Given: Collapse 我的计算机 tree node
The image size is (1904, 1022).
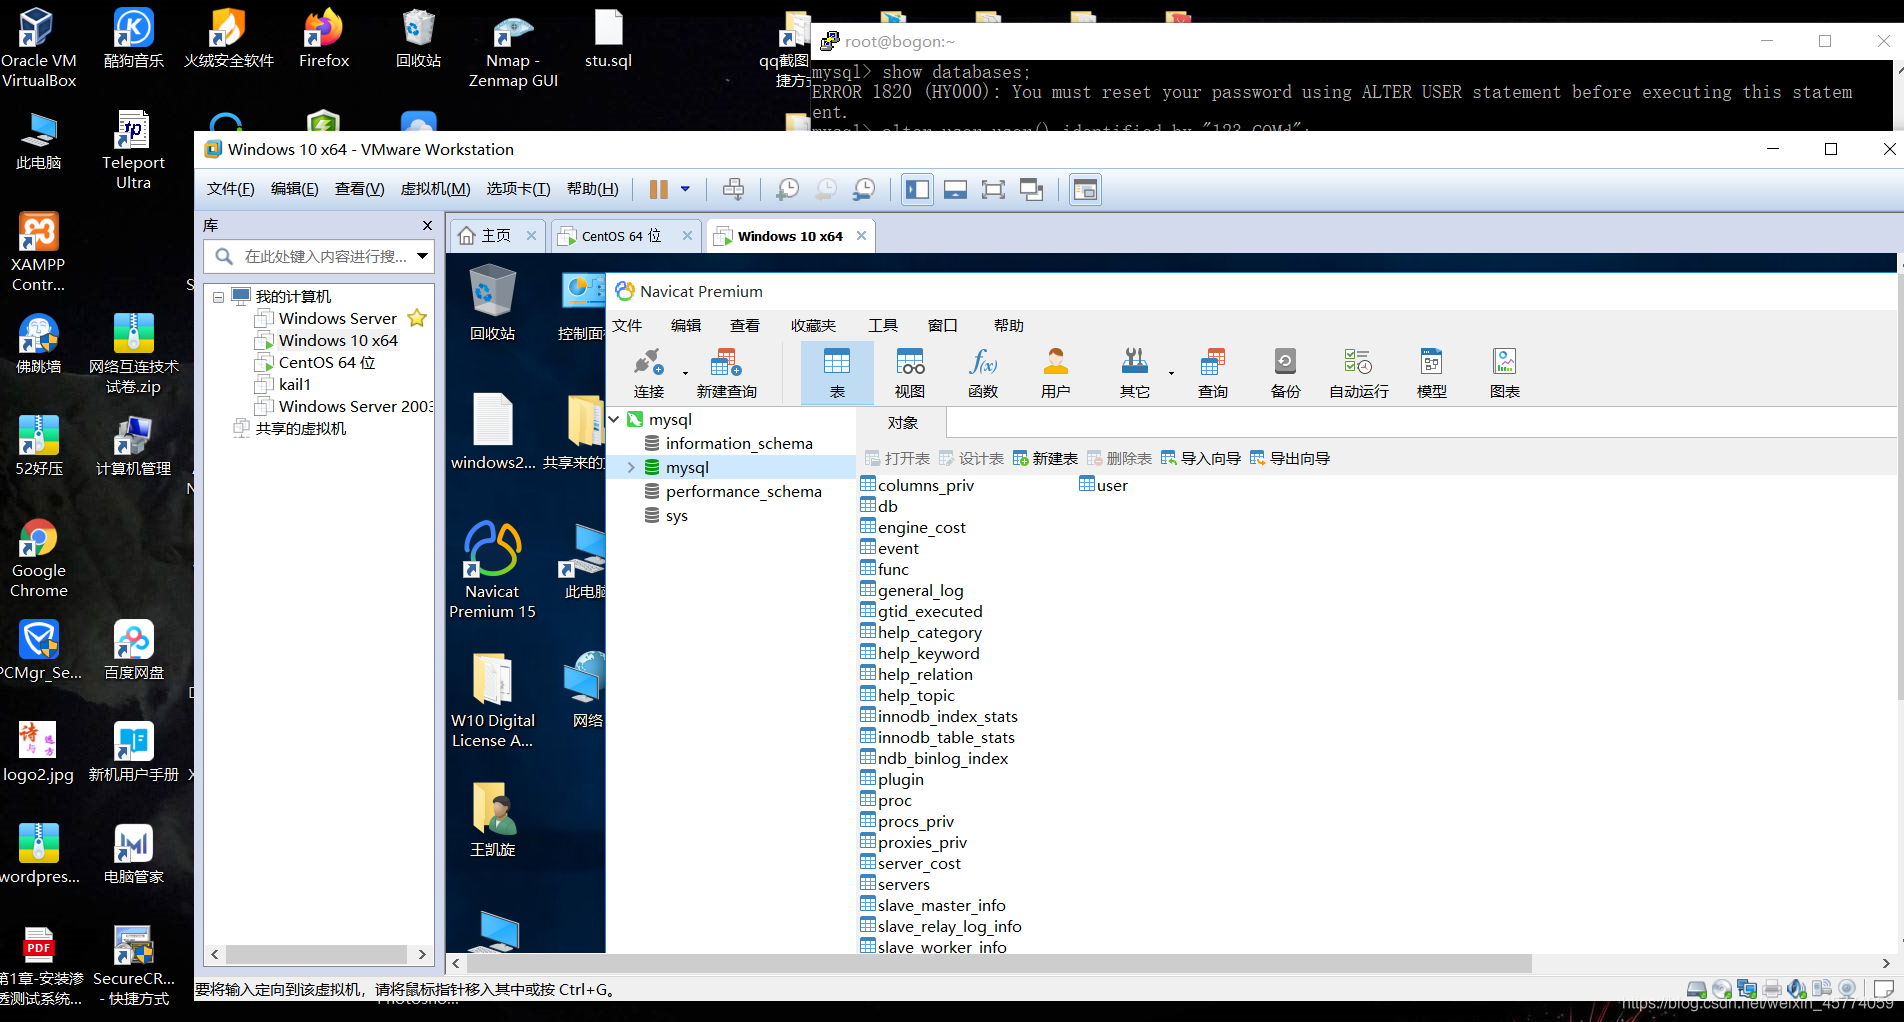Looking at the screenshot, I should pos(218,297).
